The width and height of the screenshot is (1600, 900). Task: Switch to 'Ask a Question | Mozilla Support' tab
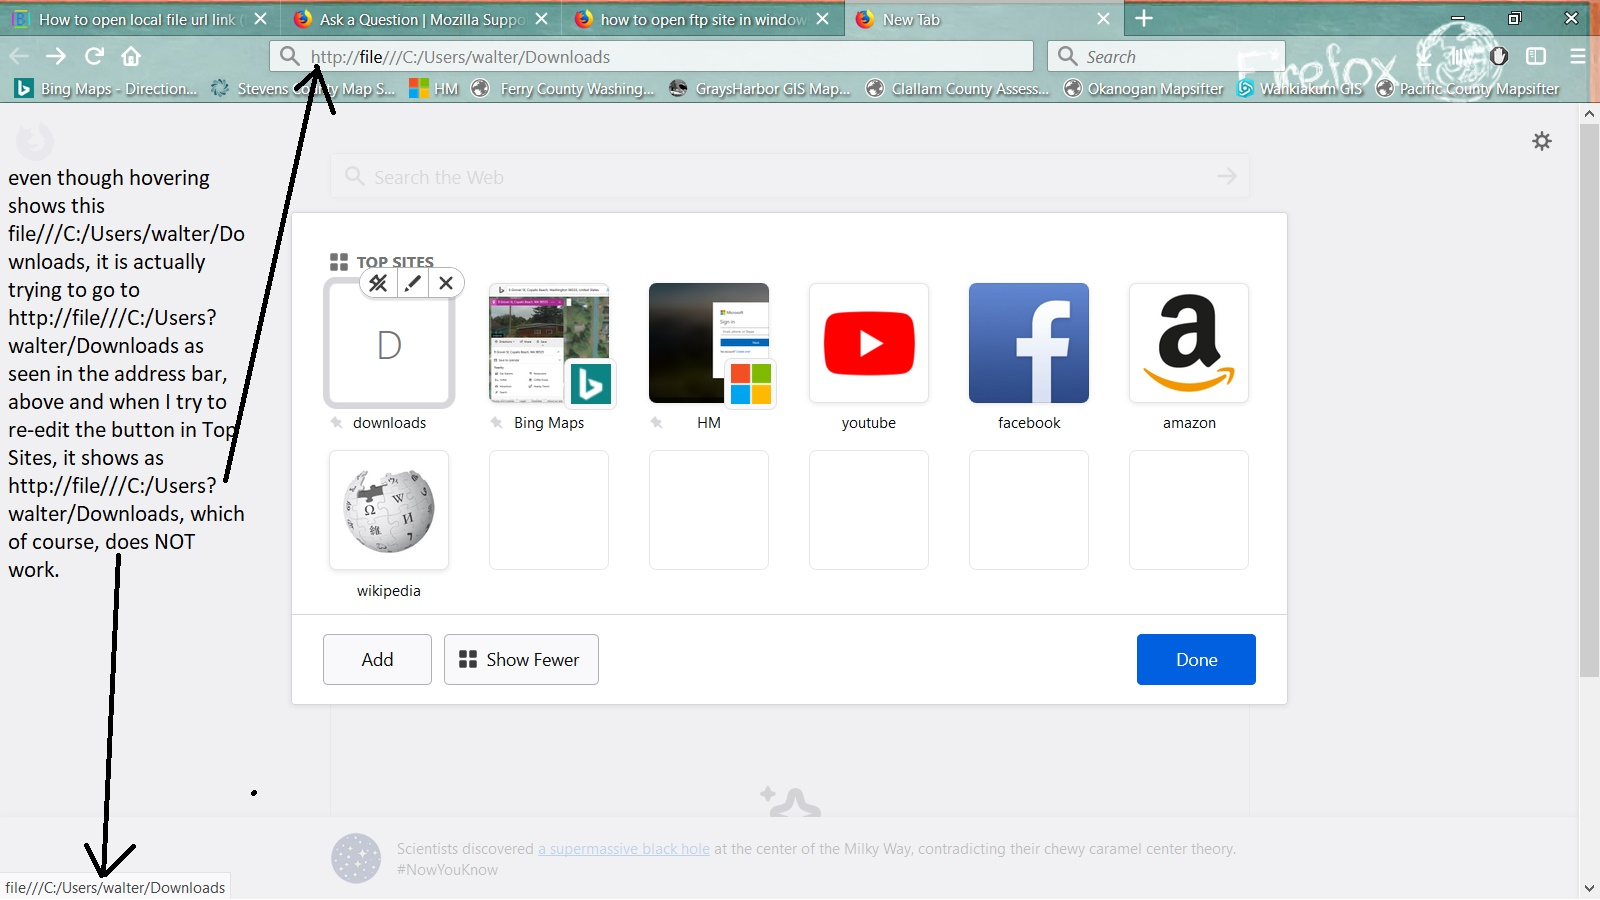click(421, 19)
